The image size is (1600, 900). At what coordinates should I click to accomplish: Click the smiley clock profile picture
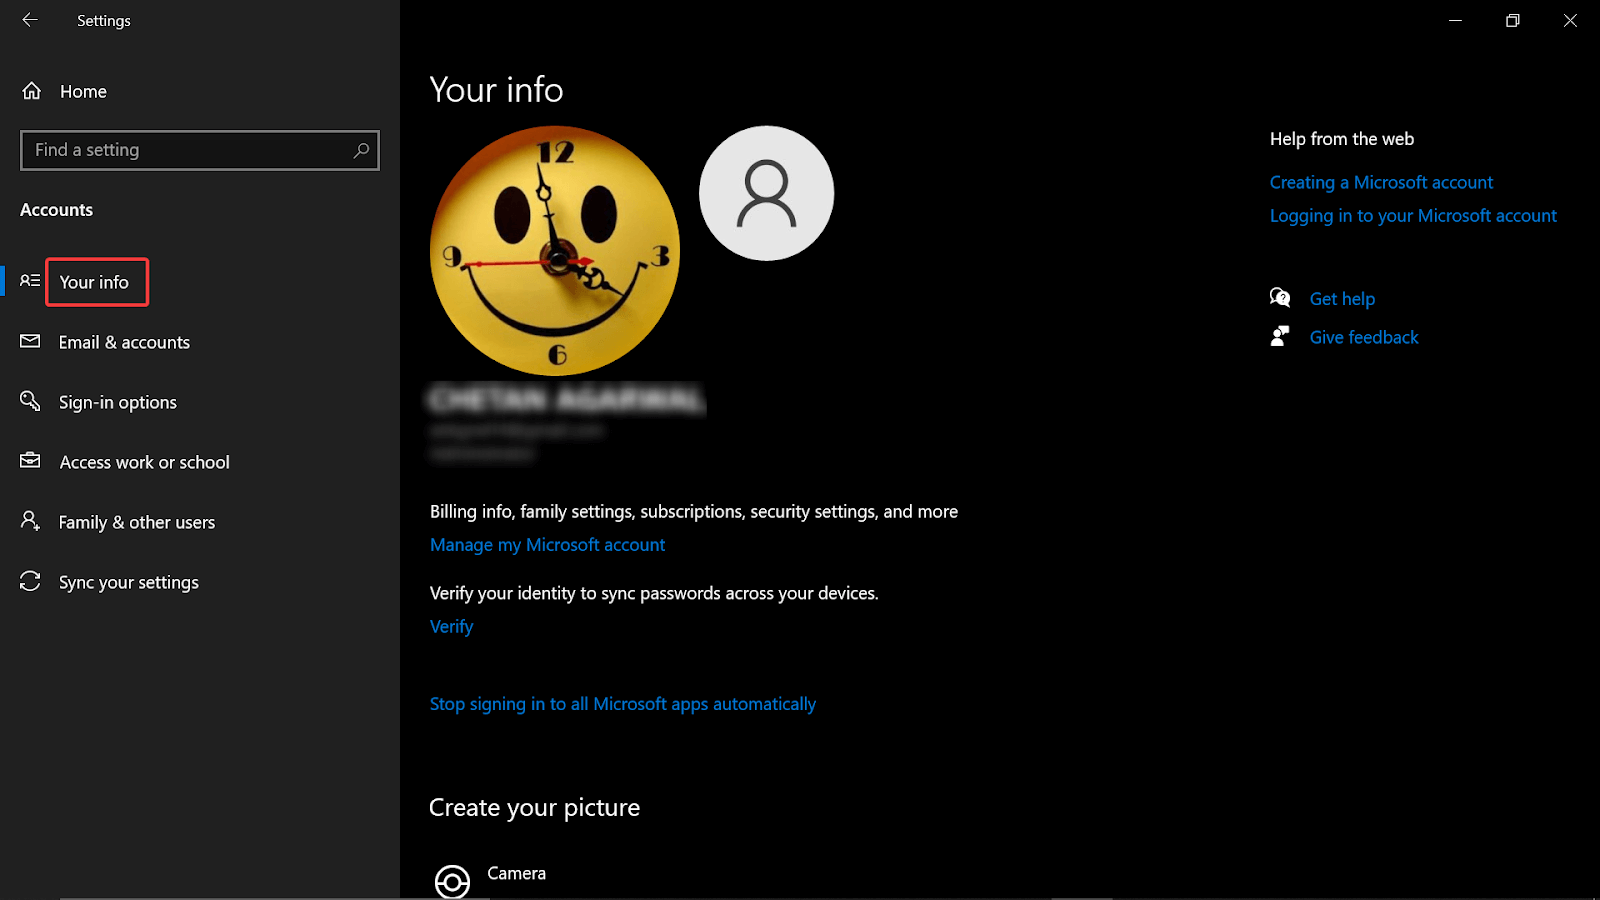(555, 251)
